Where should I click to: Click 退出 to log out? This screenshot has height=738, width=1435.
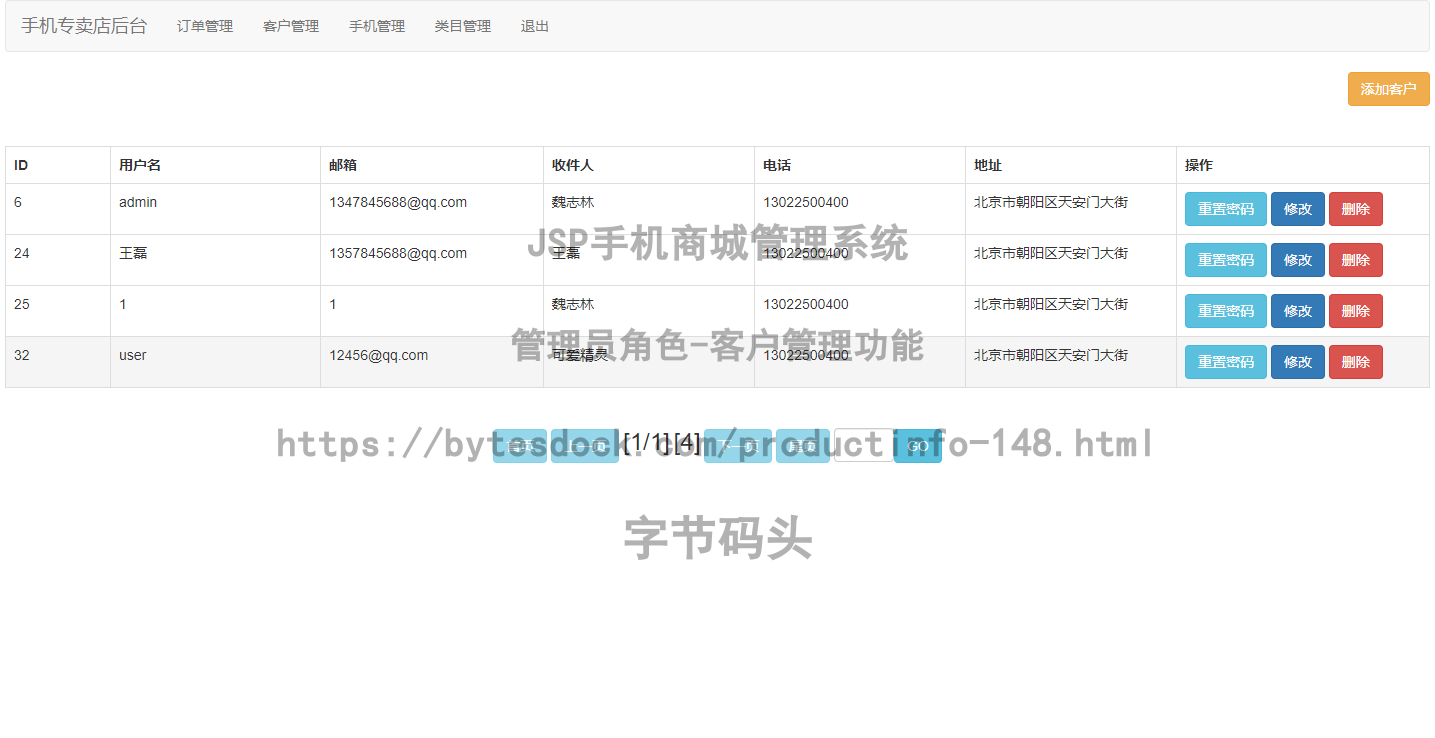[535, 26]
